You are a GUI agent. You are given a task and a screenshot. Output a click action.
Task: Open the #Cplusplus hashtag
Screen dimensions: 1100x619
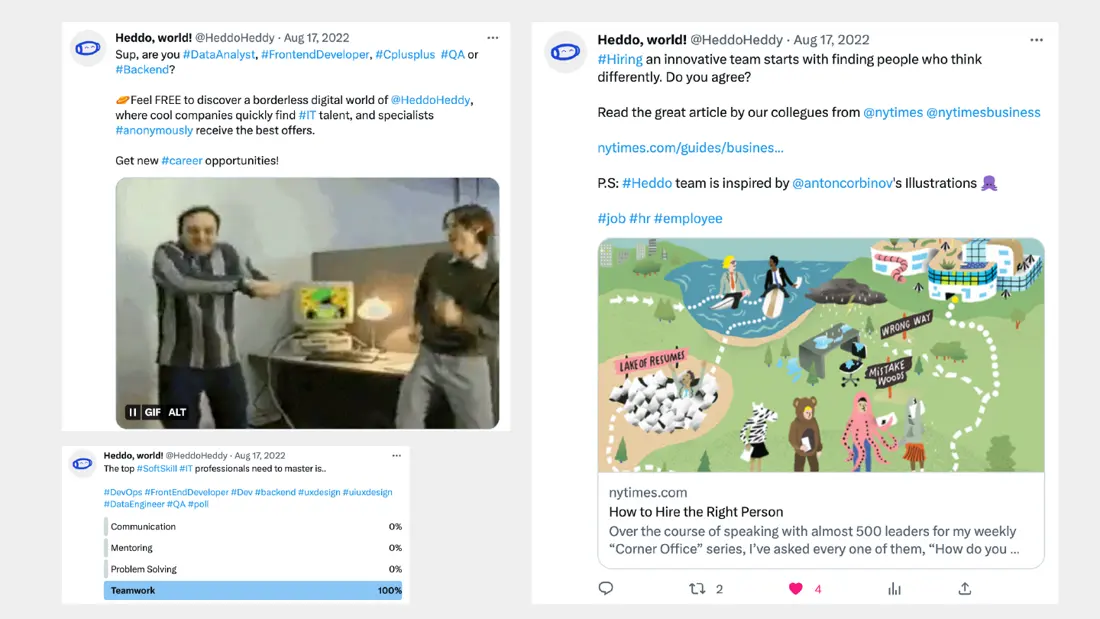(405, 55)
